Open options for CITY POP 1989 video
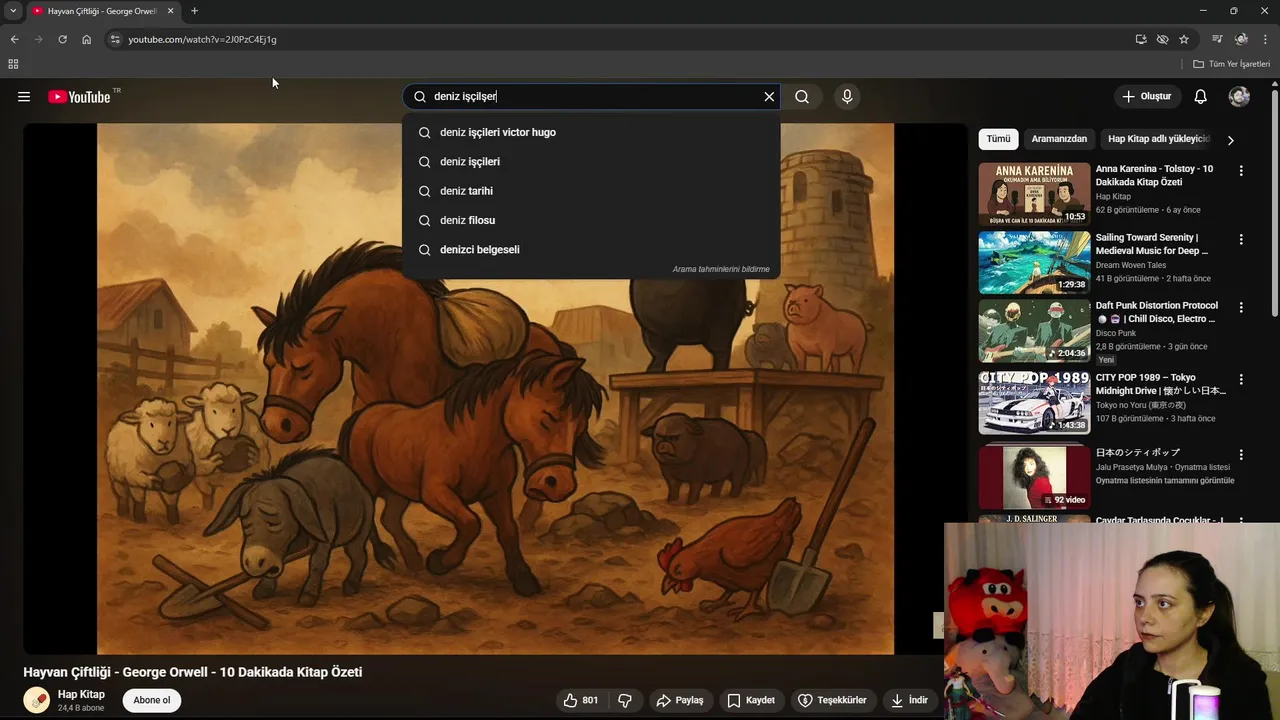1280x720 pixels. tap(1241, 380)
